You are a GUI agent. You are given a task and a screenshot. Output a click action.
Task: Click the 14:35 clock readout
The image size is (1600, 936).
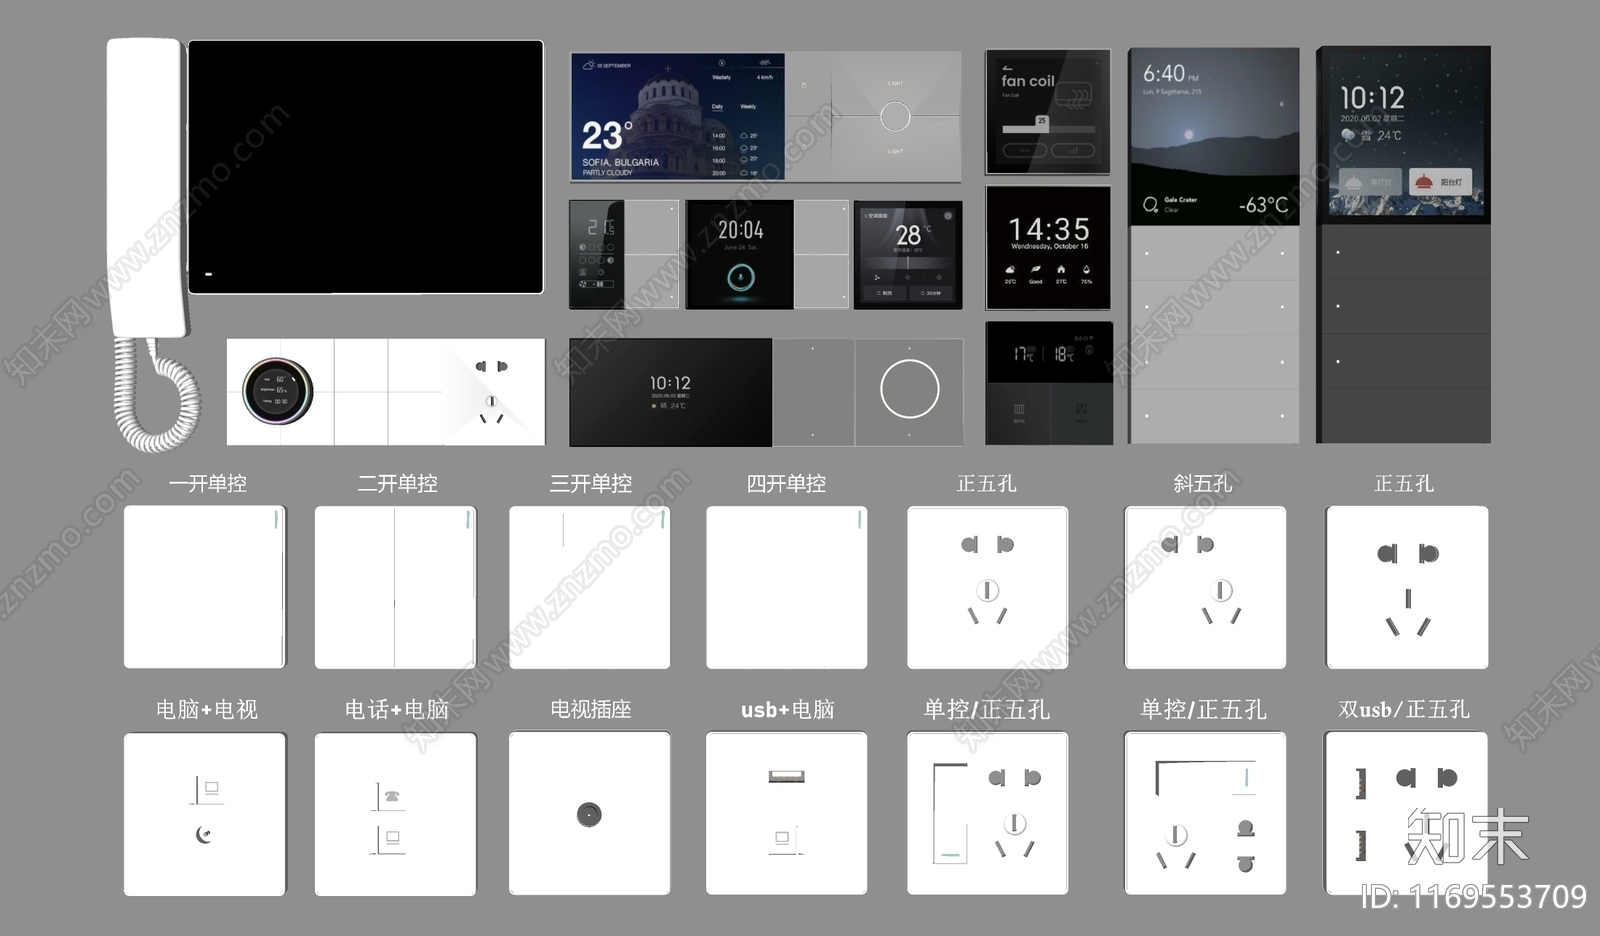pos(1049,229)
